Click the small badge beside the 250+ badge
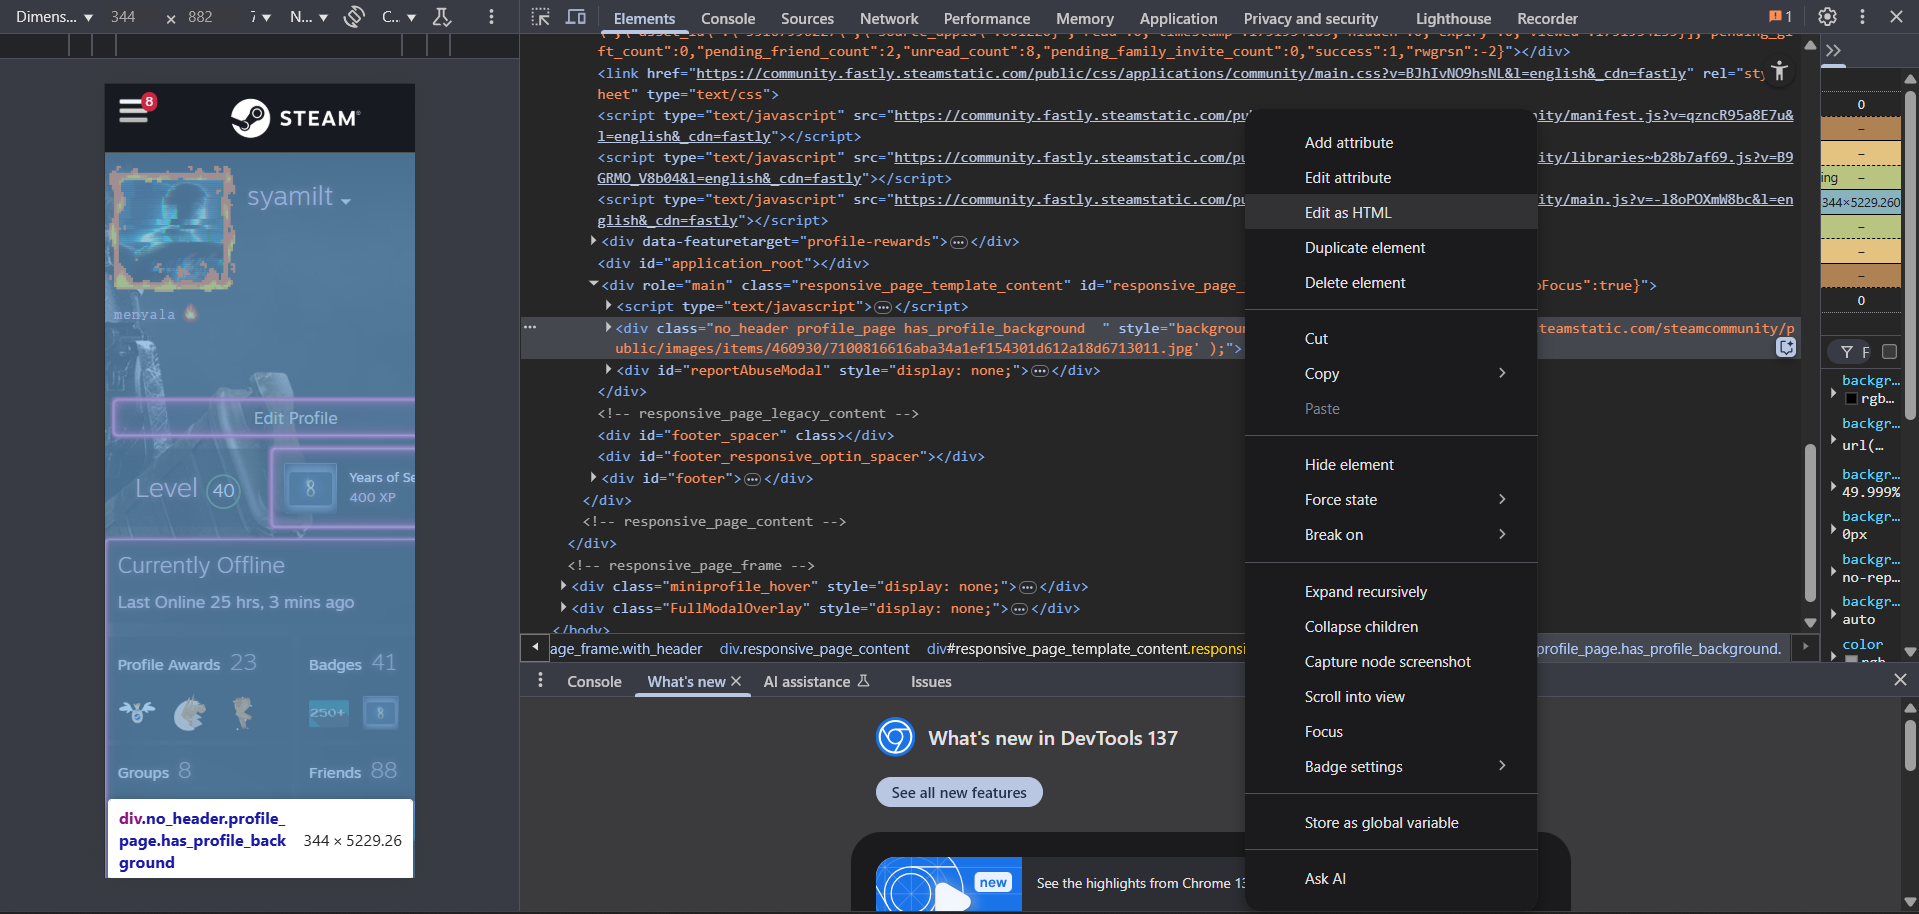The height and width of the screenshot is (914, 1919). [380, 713]
